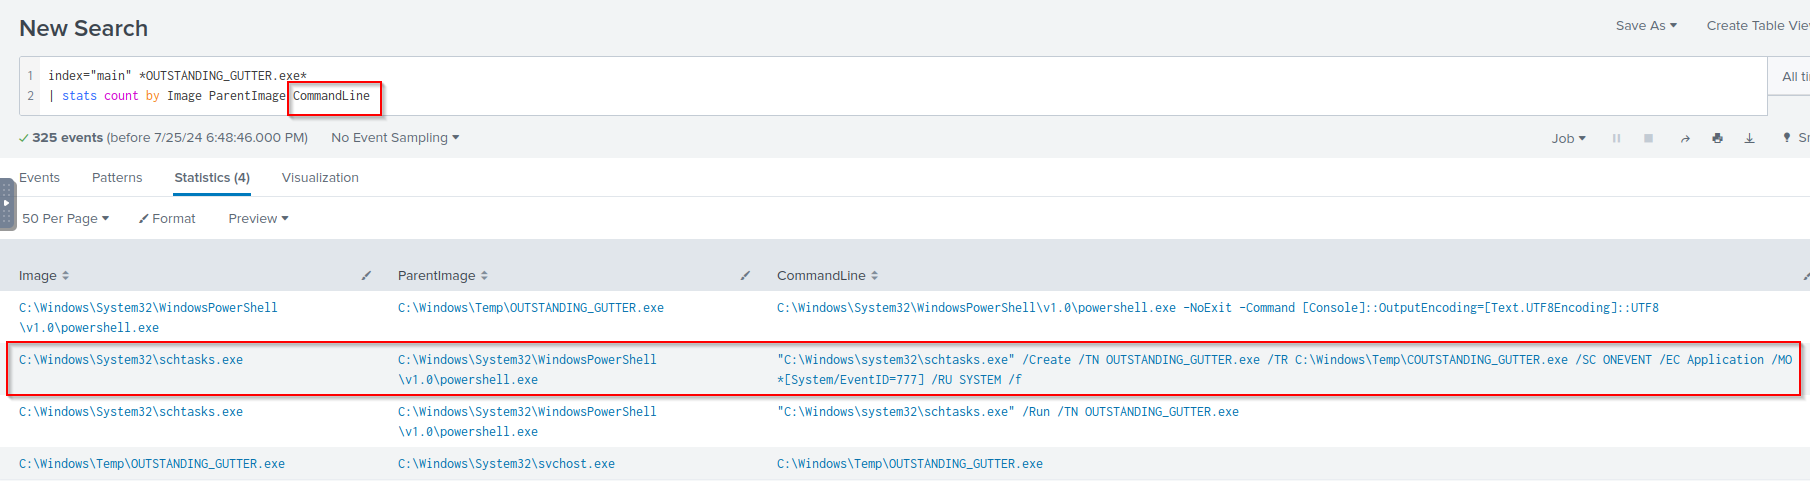Change the 50 Per Page setting

pyautogui.click(x=65, y=218)
